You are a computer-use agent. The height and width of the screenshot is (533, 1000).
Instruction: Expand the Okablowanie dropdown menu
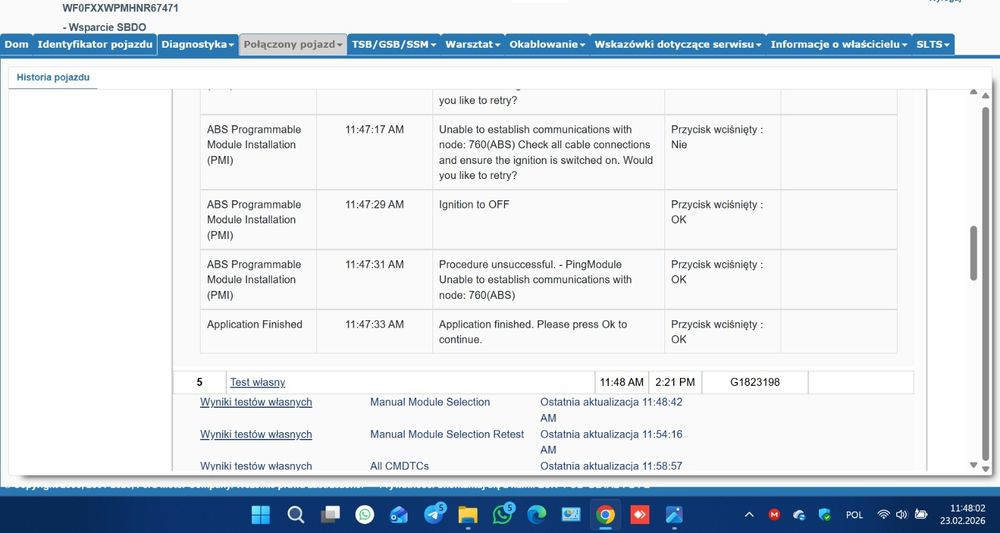[547, 45]
